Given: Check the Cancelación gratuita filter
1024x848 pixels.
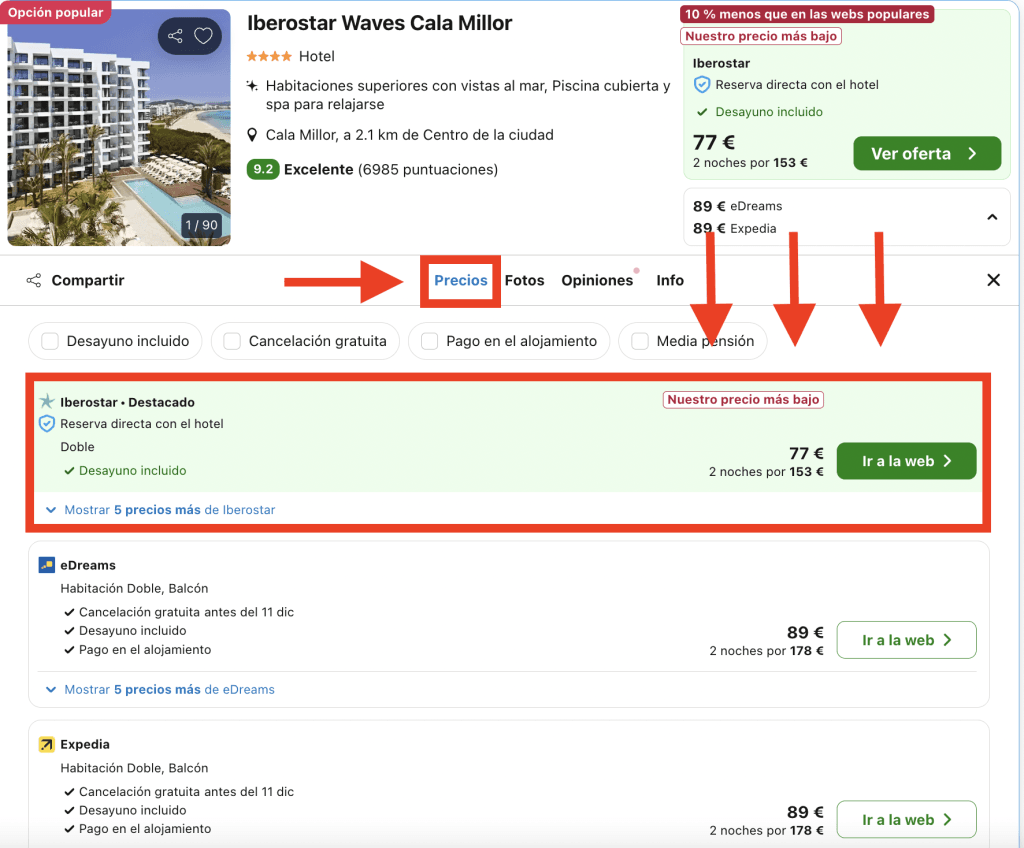Looking at the screenshot, I should [x=232, y=342].
